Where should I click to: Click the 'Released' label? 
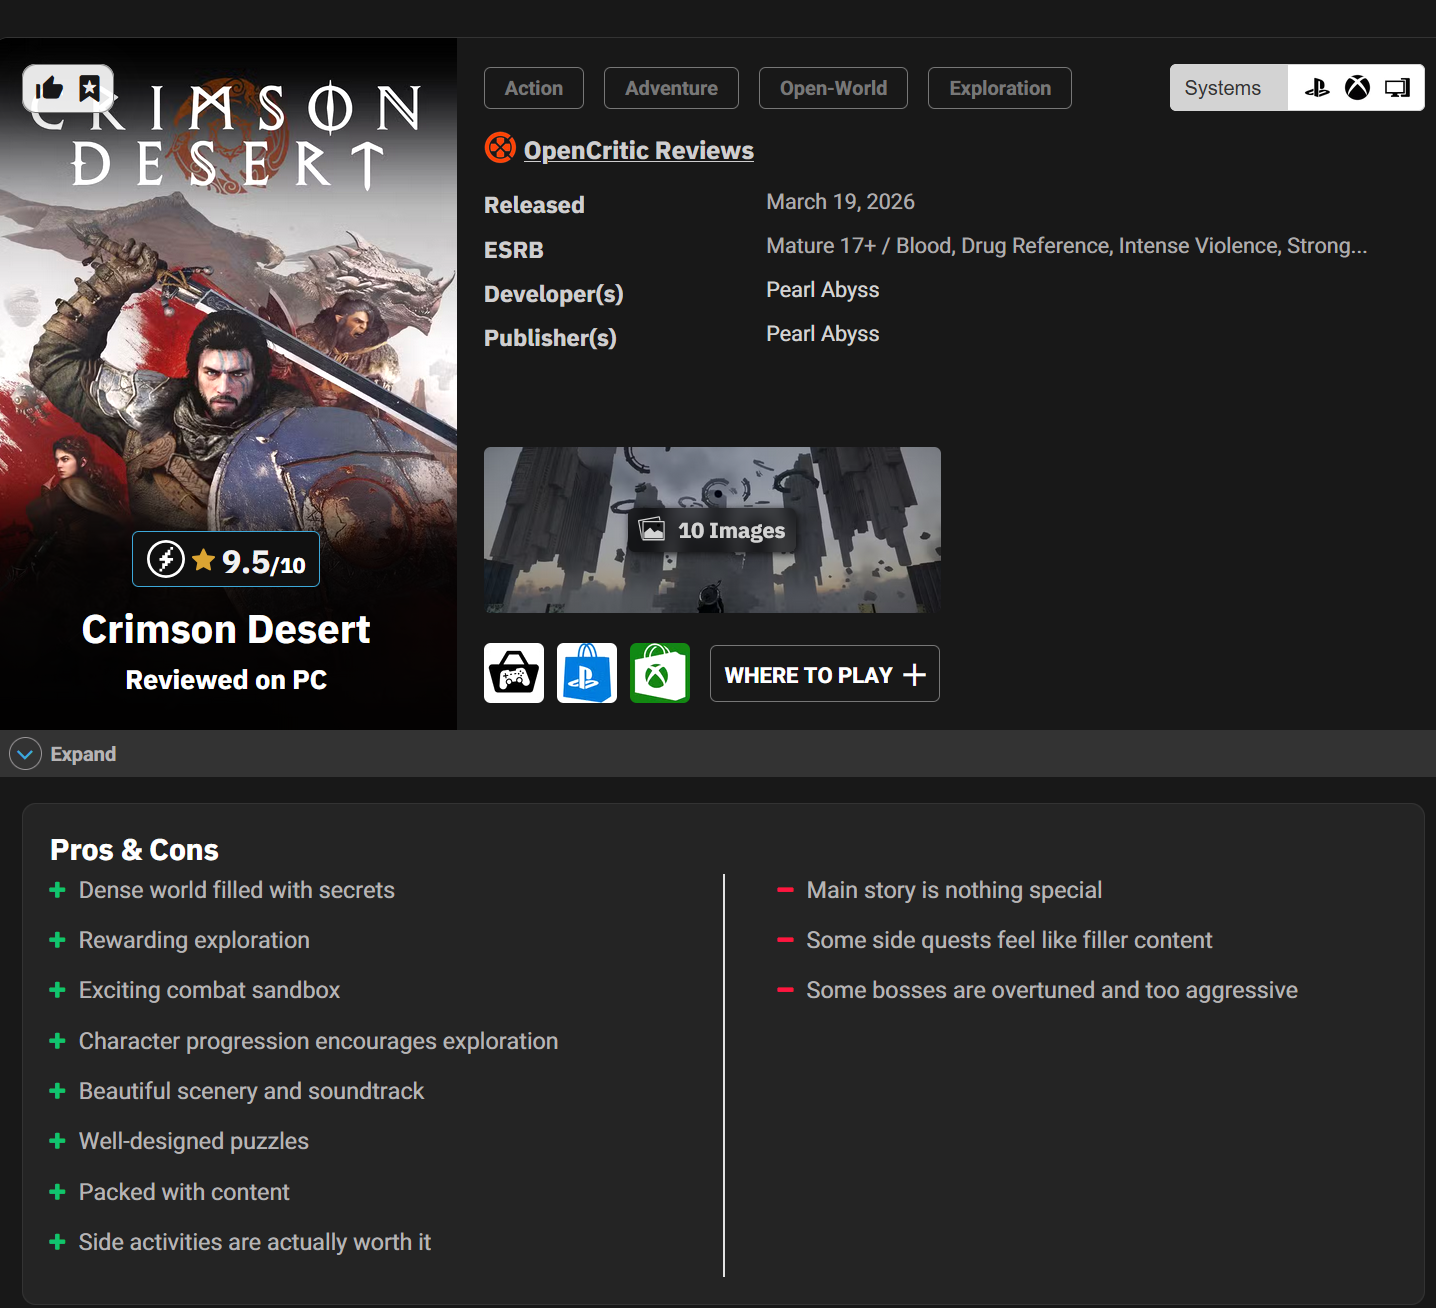coord(534,205)
